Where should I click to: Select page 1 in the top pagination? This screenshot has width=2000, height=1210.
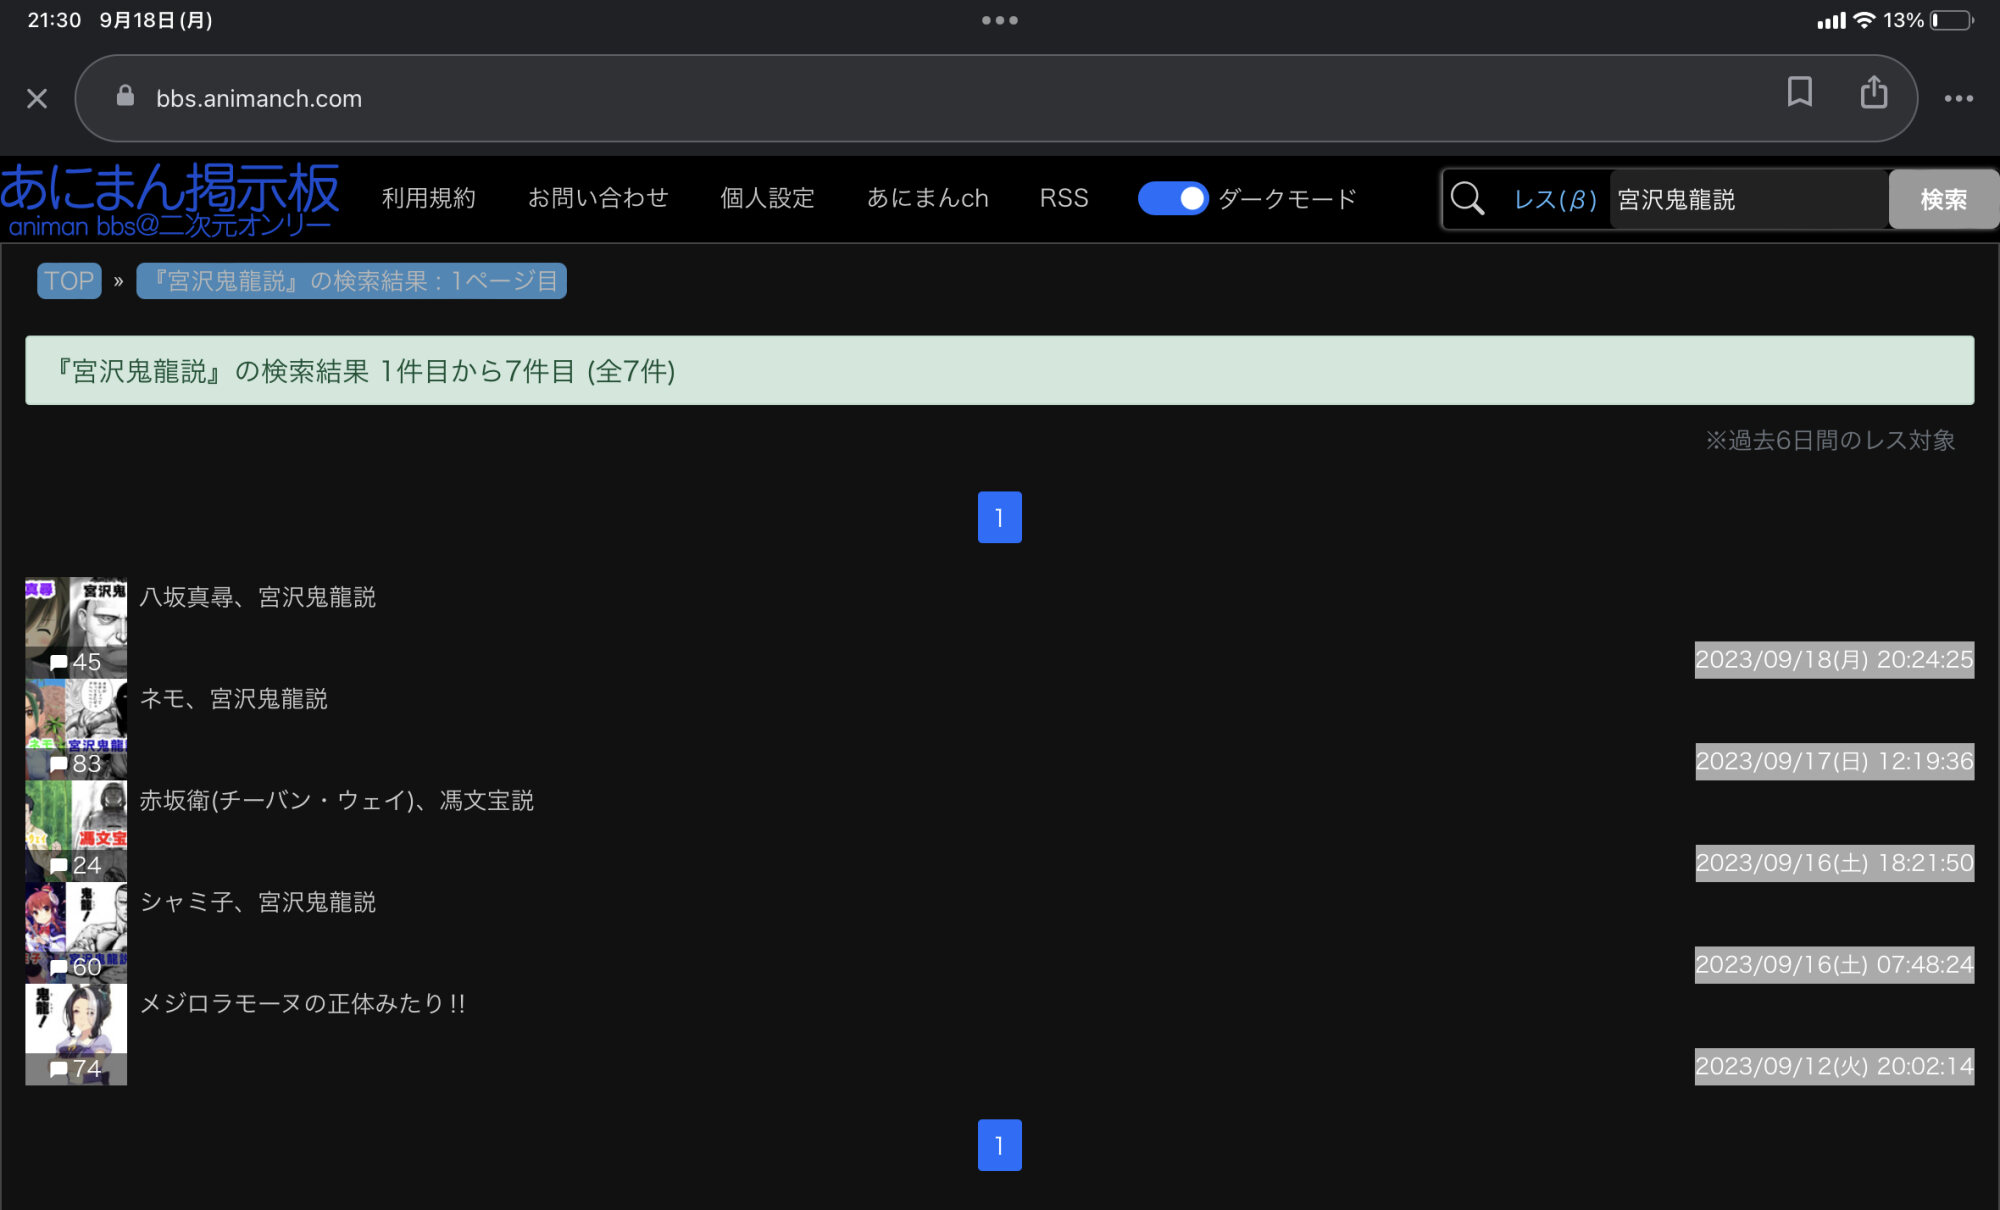999,517
